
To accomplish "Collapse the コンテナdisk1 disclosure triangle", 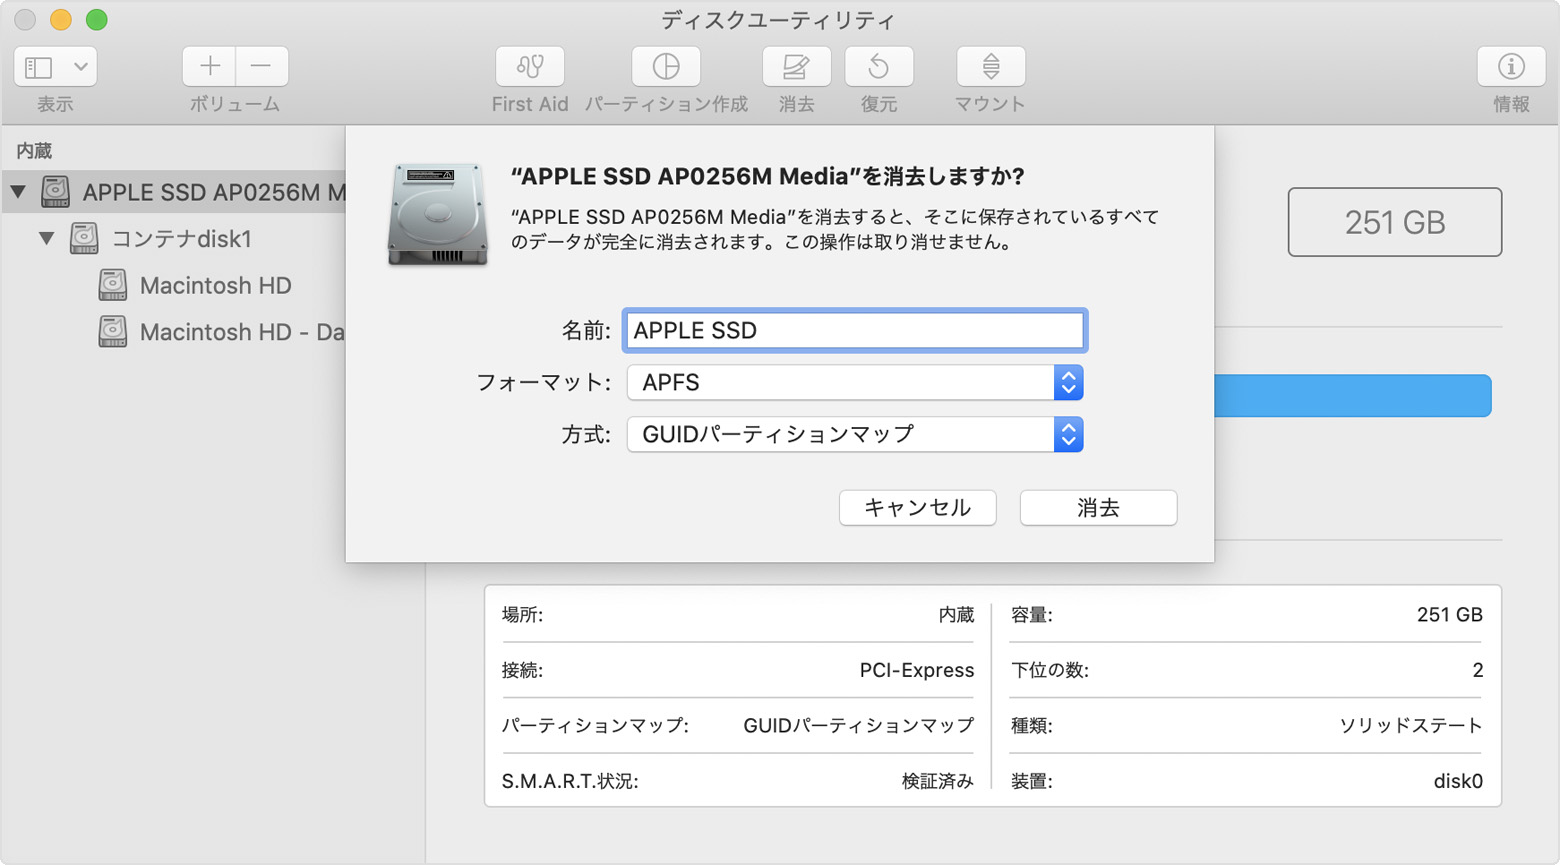I will [x=46, y=238].
